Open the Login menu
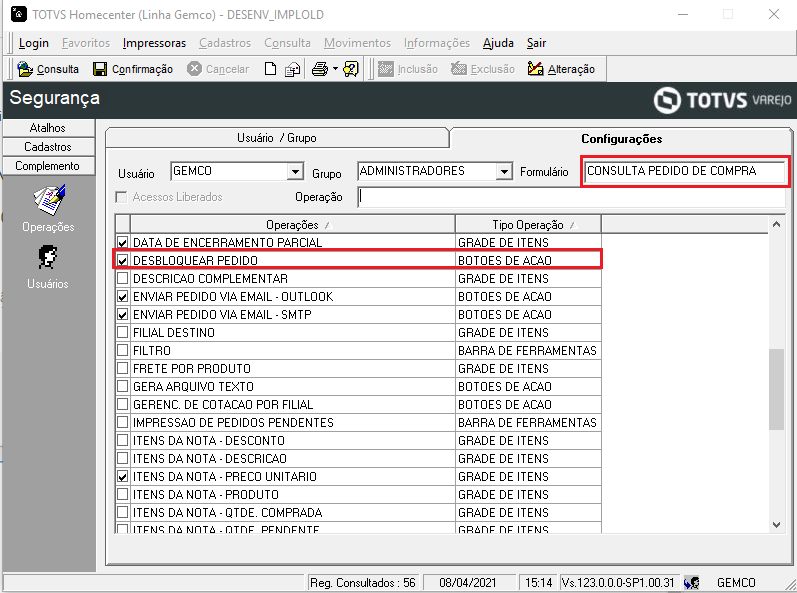This screenshot has width=797, height=593. tap(34, 43)
